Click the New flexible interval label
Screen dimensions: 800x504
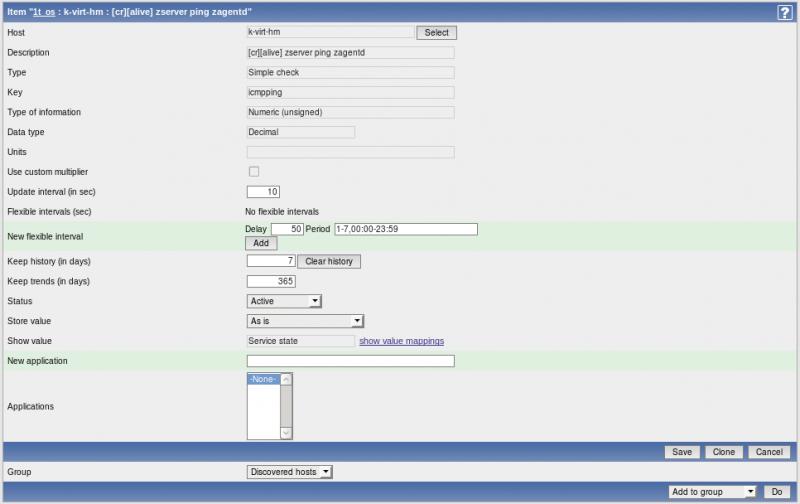[x=45, y=237]
